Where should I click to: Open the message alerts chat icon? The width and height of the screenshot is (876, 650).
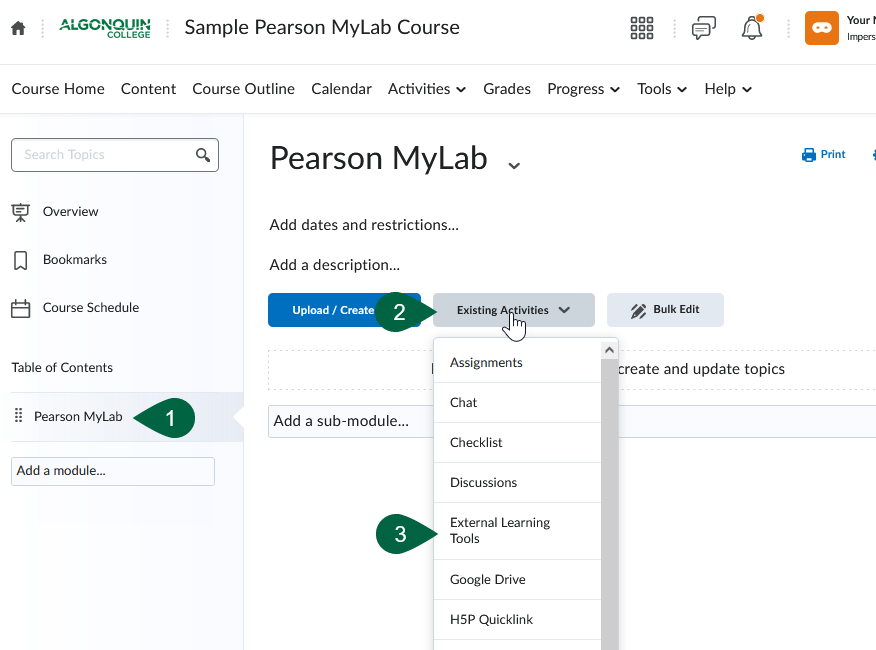[704, 28]
